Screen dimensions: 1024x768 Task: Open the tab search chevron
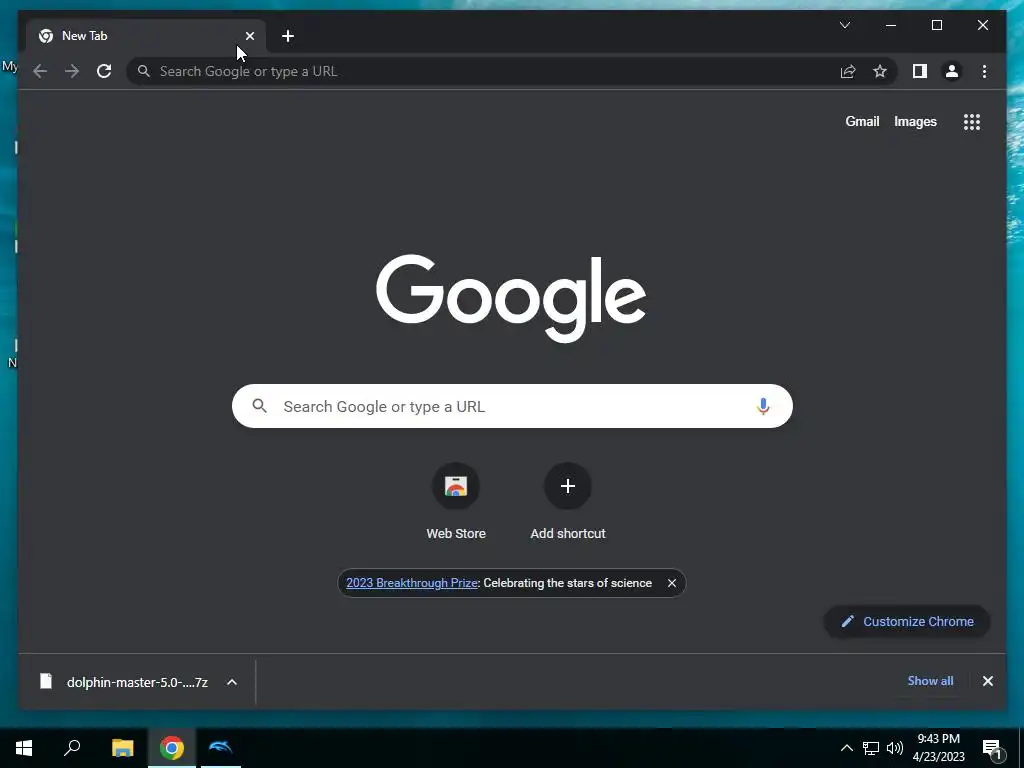click(845, 25)
